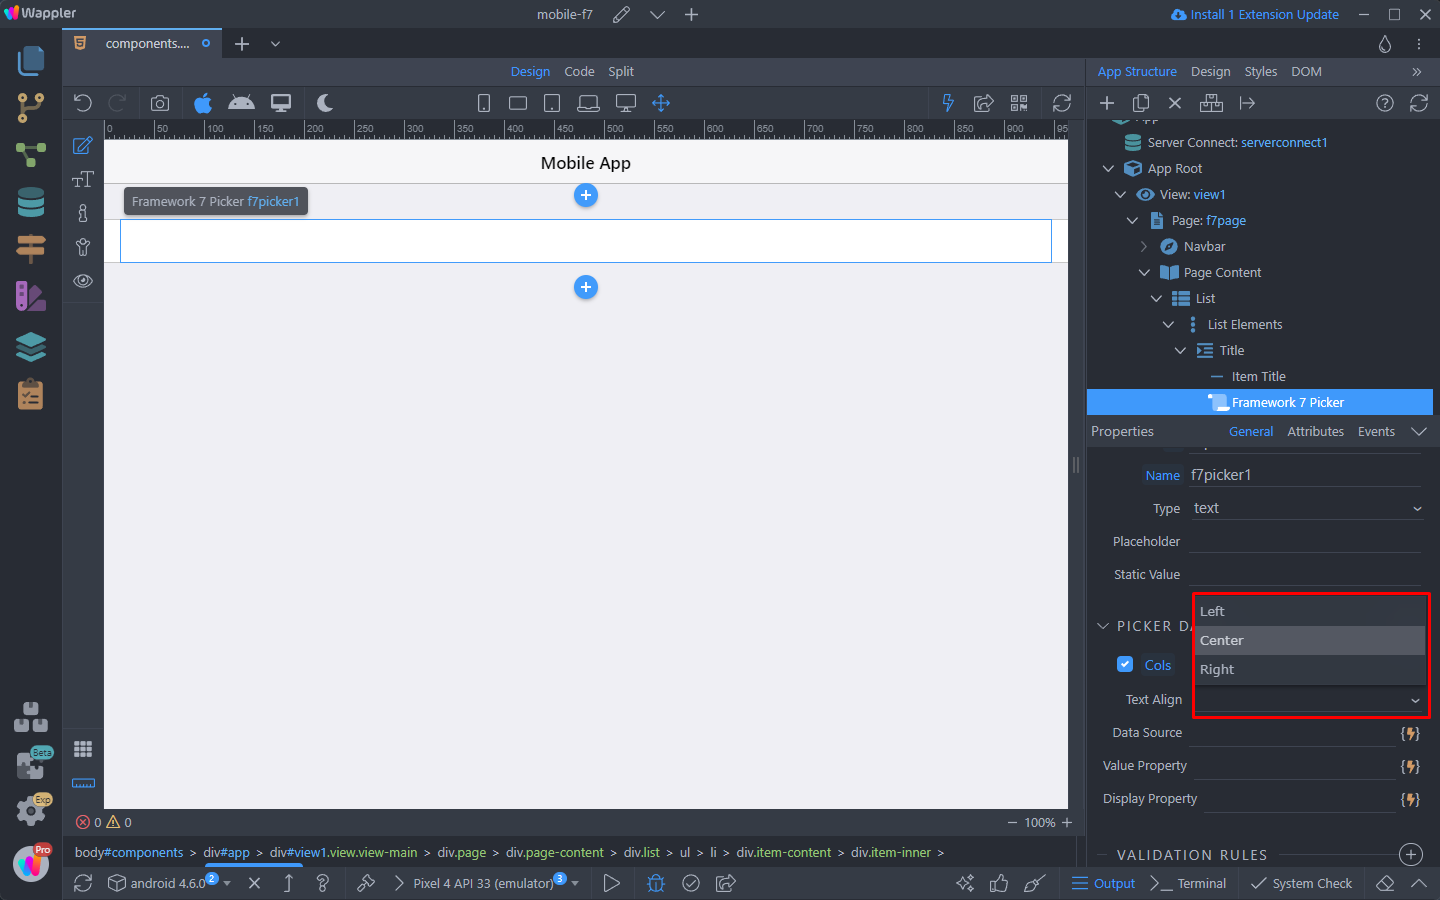
Task: Uncheck the Cols checkbox
Action: pos(1125,664)
